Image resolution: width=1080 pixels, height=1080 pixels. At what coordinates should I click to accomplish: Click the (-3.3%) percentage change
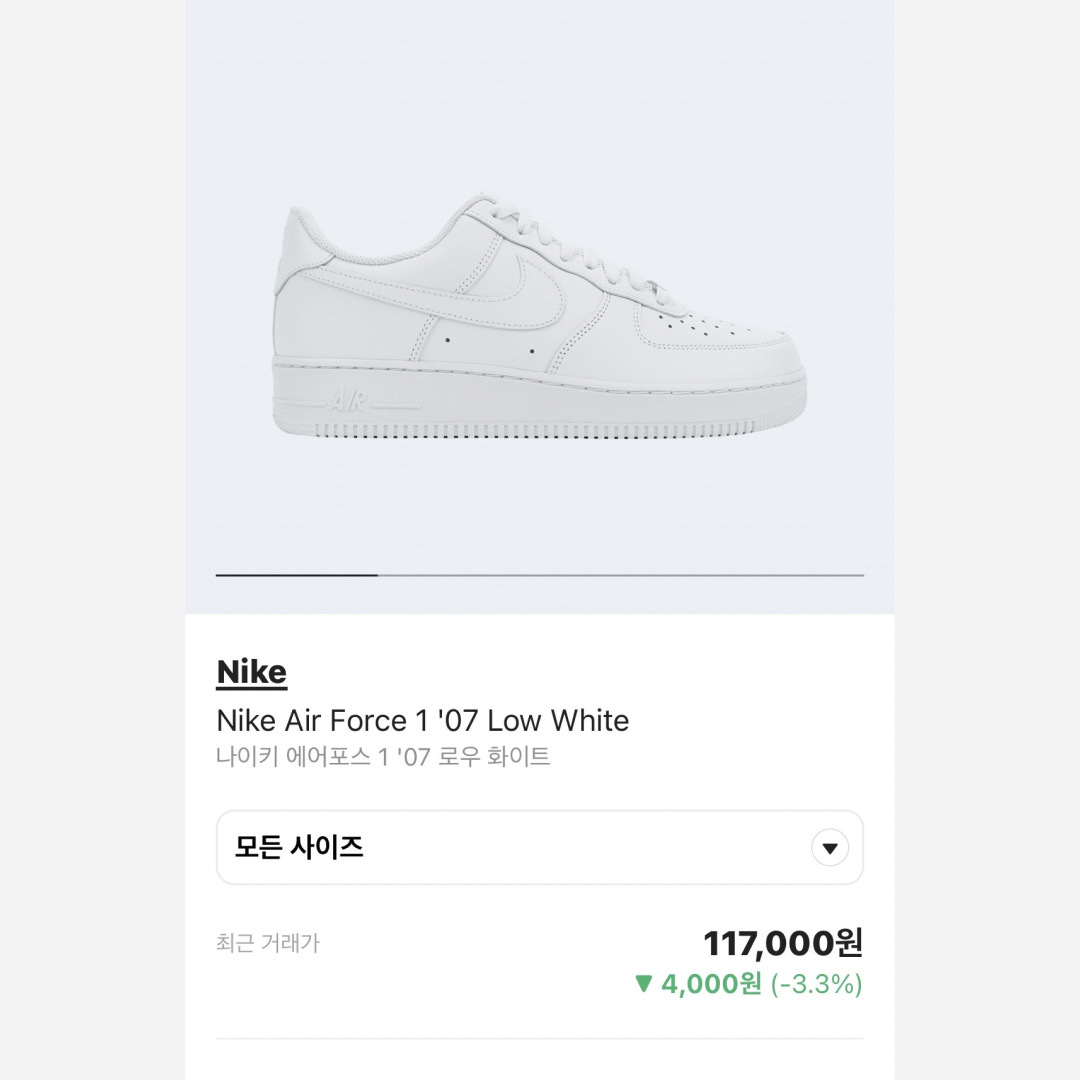pos(816,984)
